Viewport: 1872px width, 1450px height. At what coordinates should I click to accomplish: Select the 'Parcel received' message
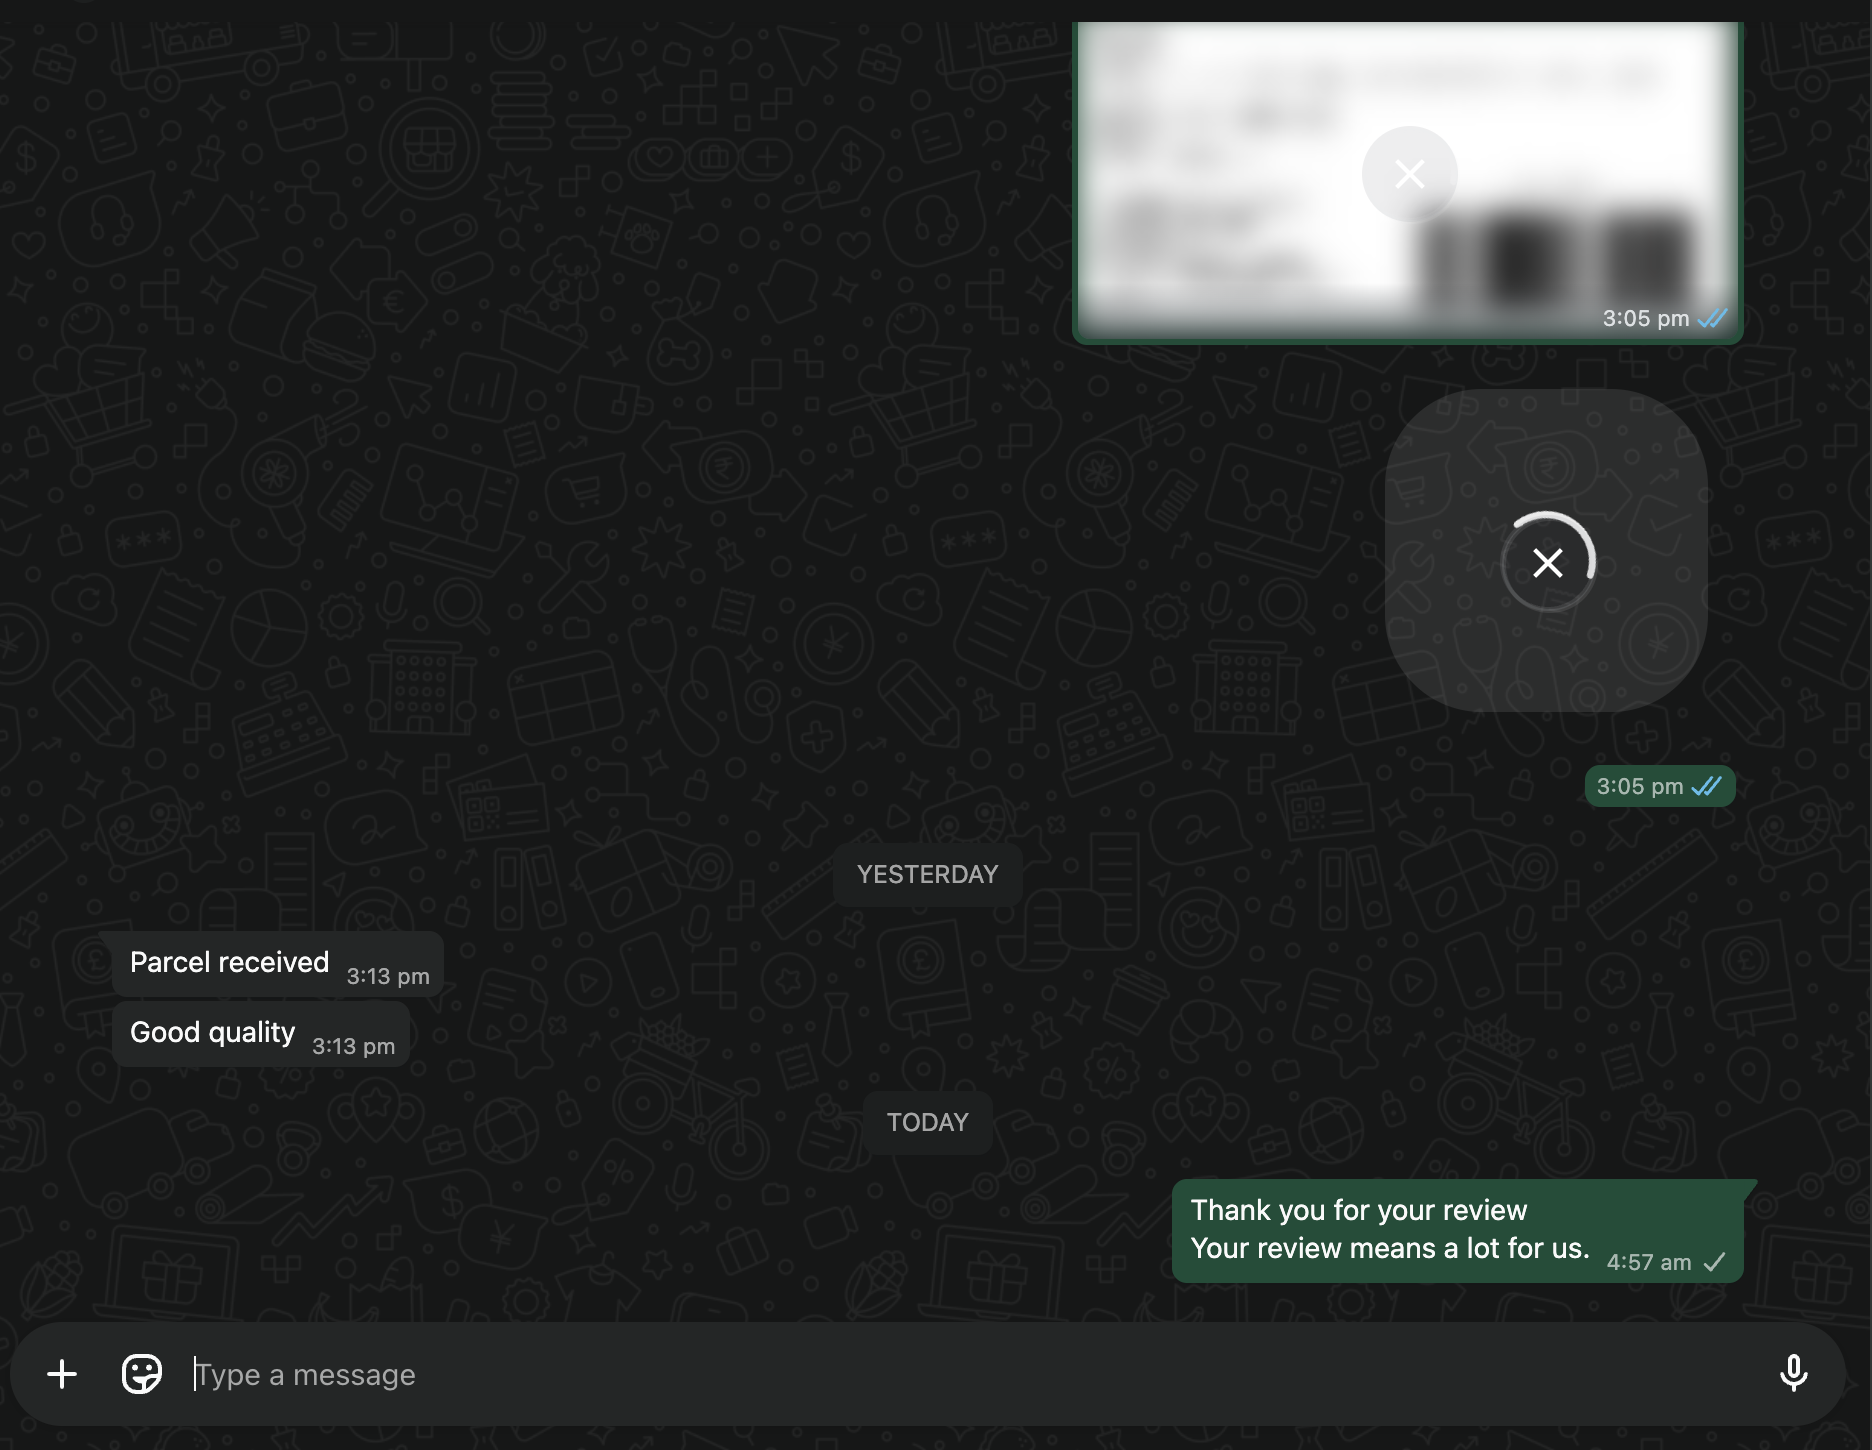(229, 962)
